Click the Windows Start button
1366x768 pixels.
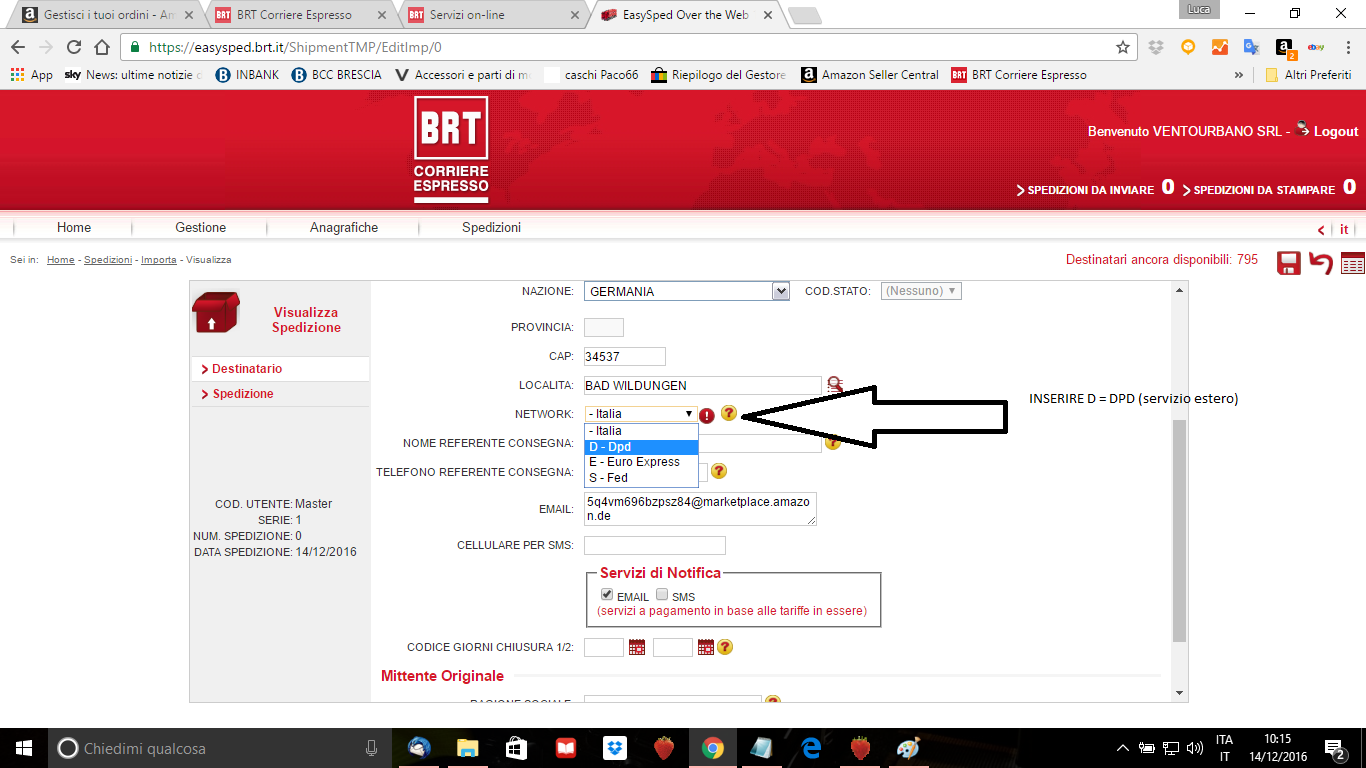[x=23, y=748]
